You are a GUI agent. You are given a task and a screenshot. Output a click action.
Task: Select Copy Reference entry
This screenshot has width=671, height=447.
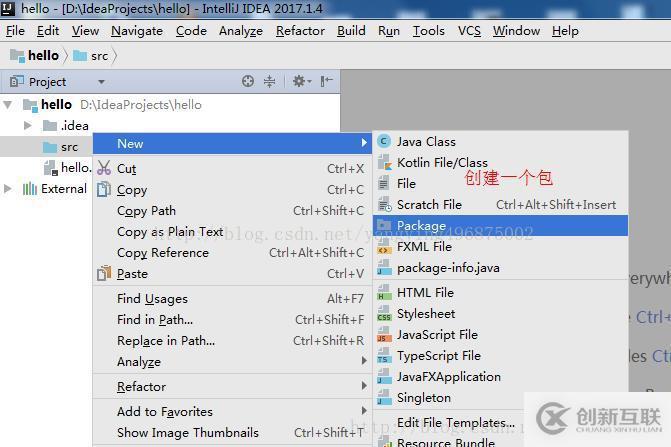click(x=232, y=252)
